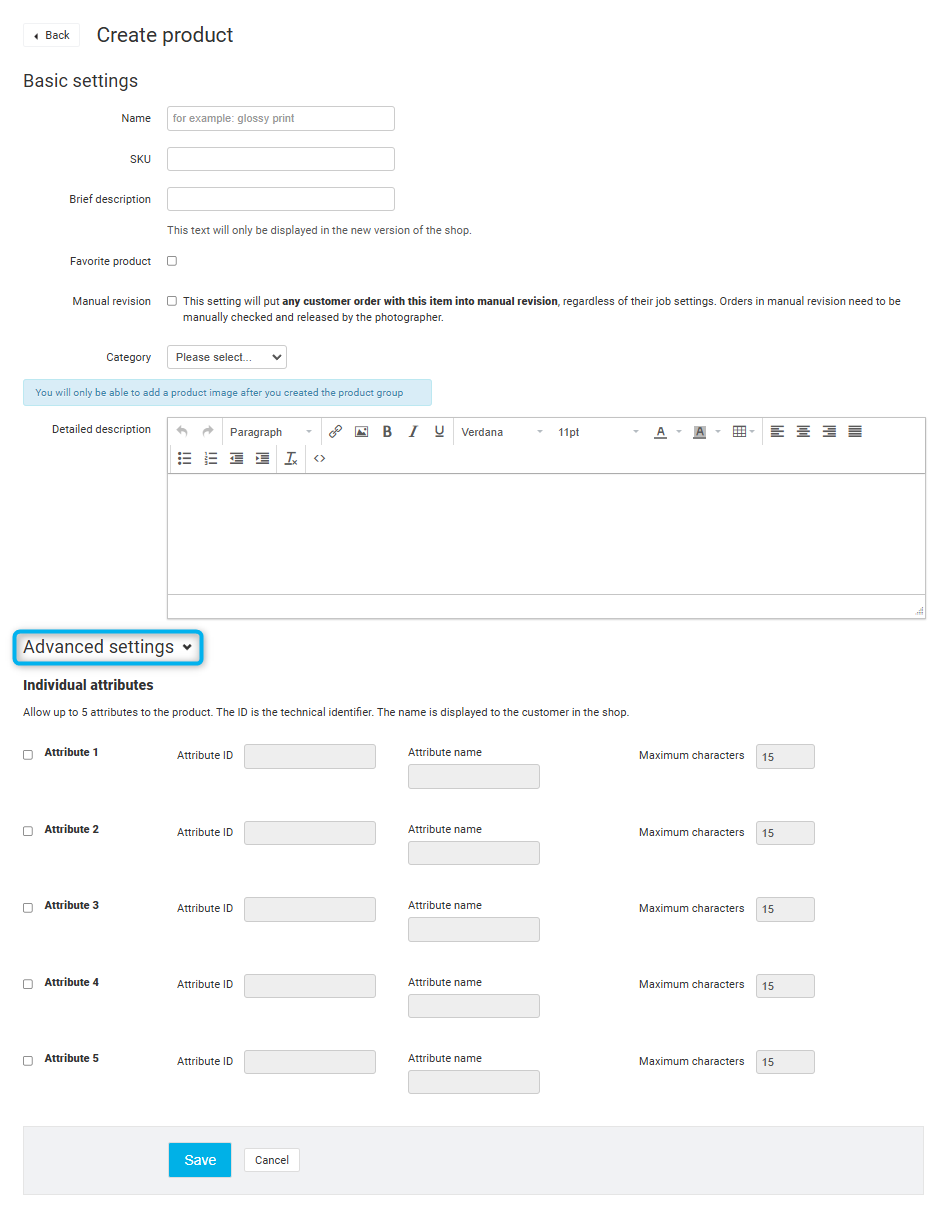This screenshot has height=1221, width=945.
Task: Click the redo icon in editor toolbar
Action: (x=208, y=432)
